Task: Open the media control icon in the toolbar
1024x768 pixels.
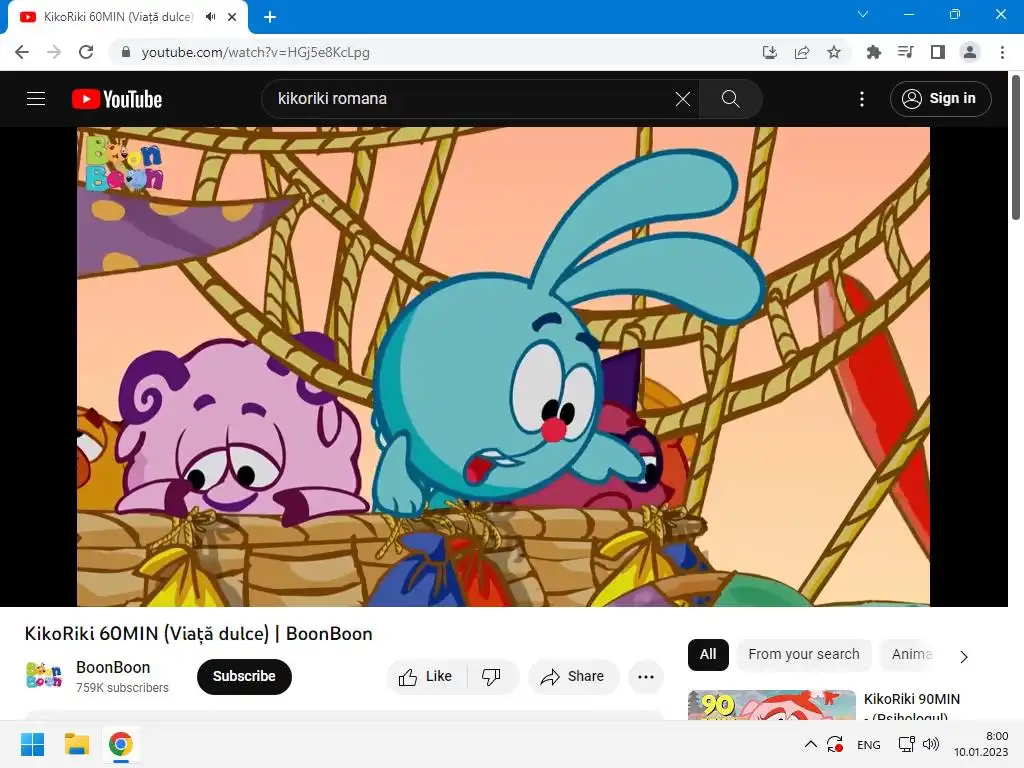Action: point(905,52)
